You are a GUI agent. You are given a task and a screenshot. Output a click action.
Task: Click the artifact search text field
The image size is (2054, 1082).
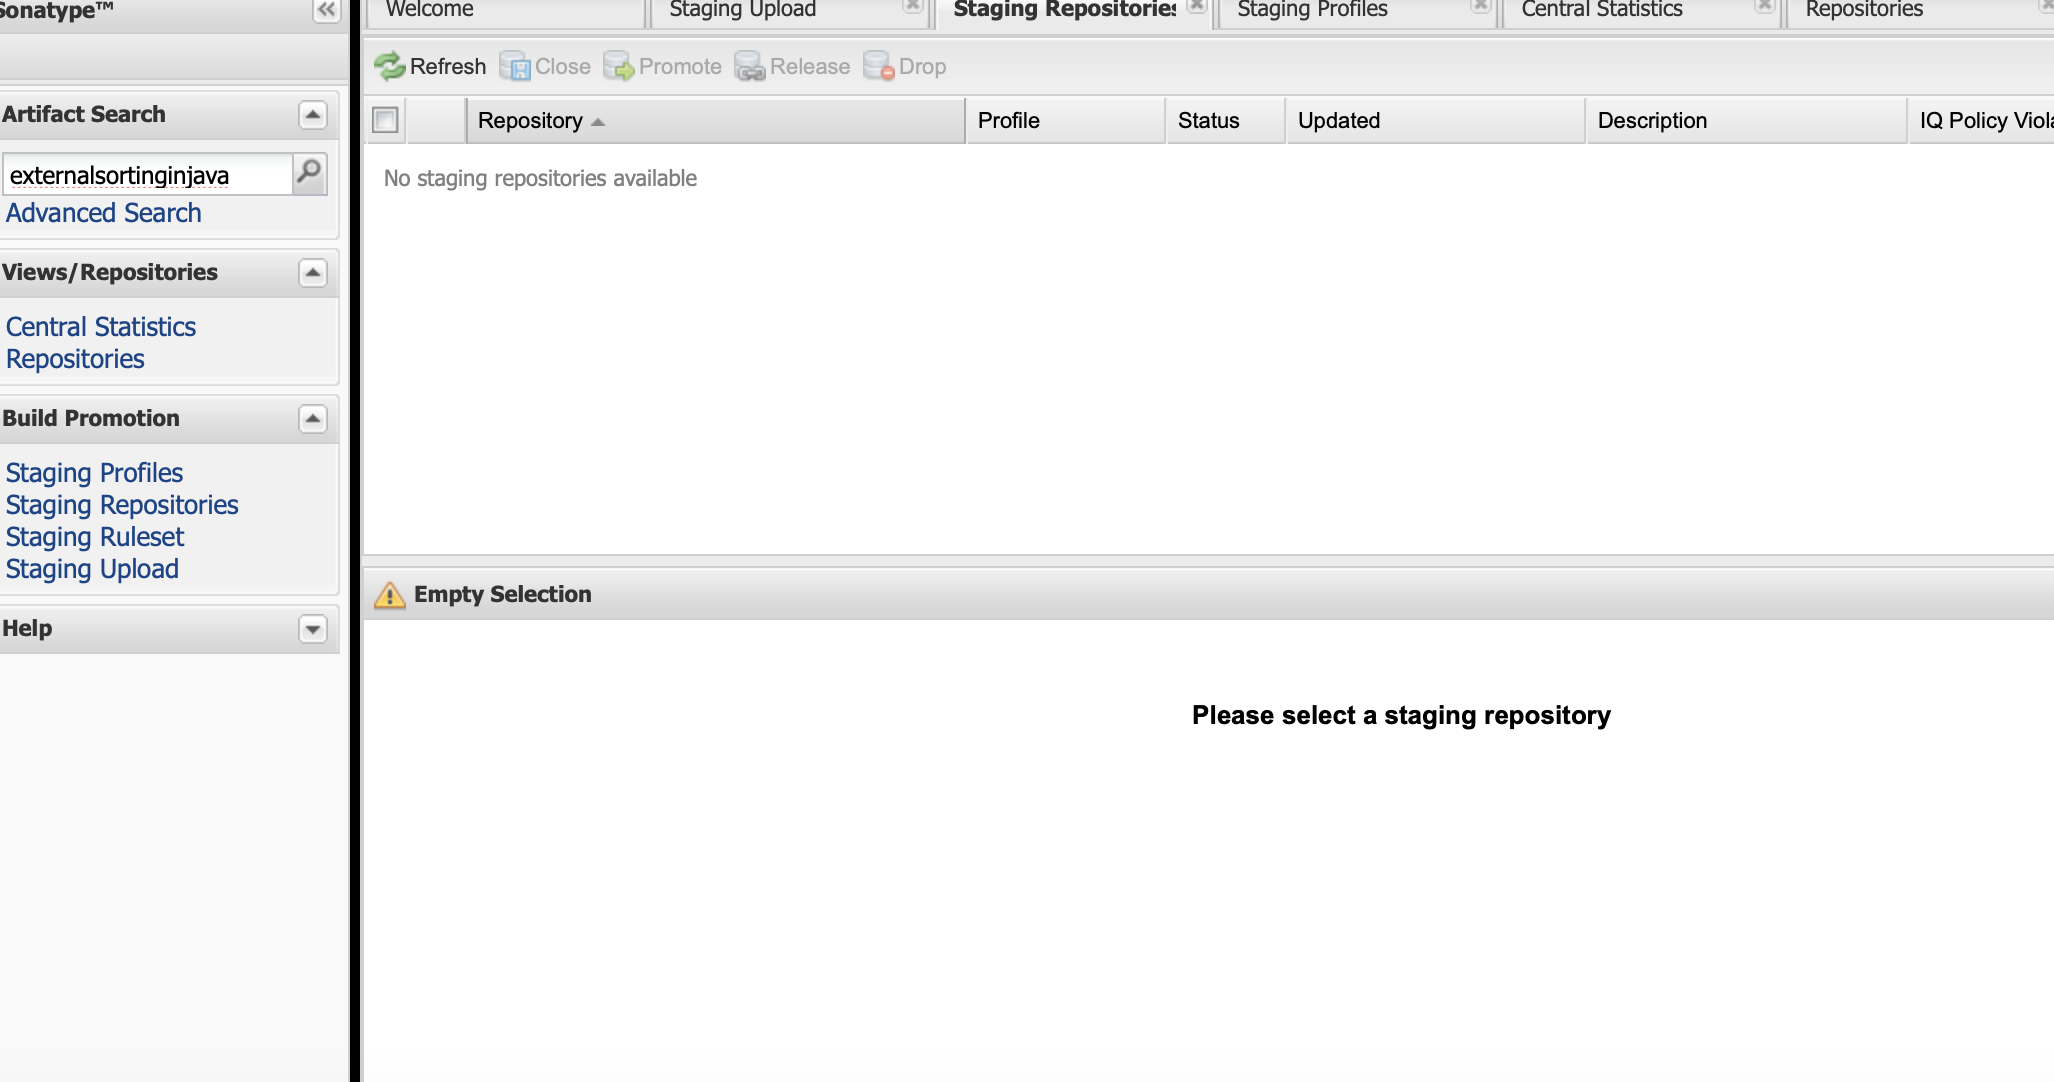click(148, 175)
